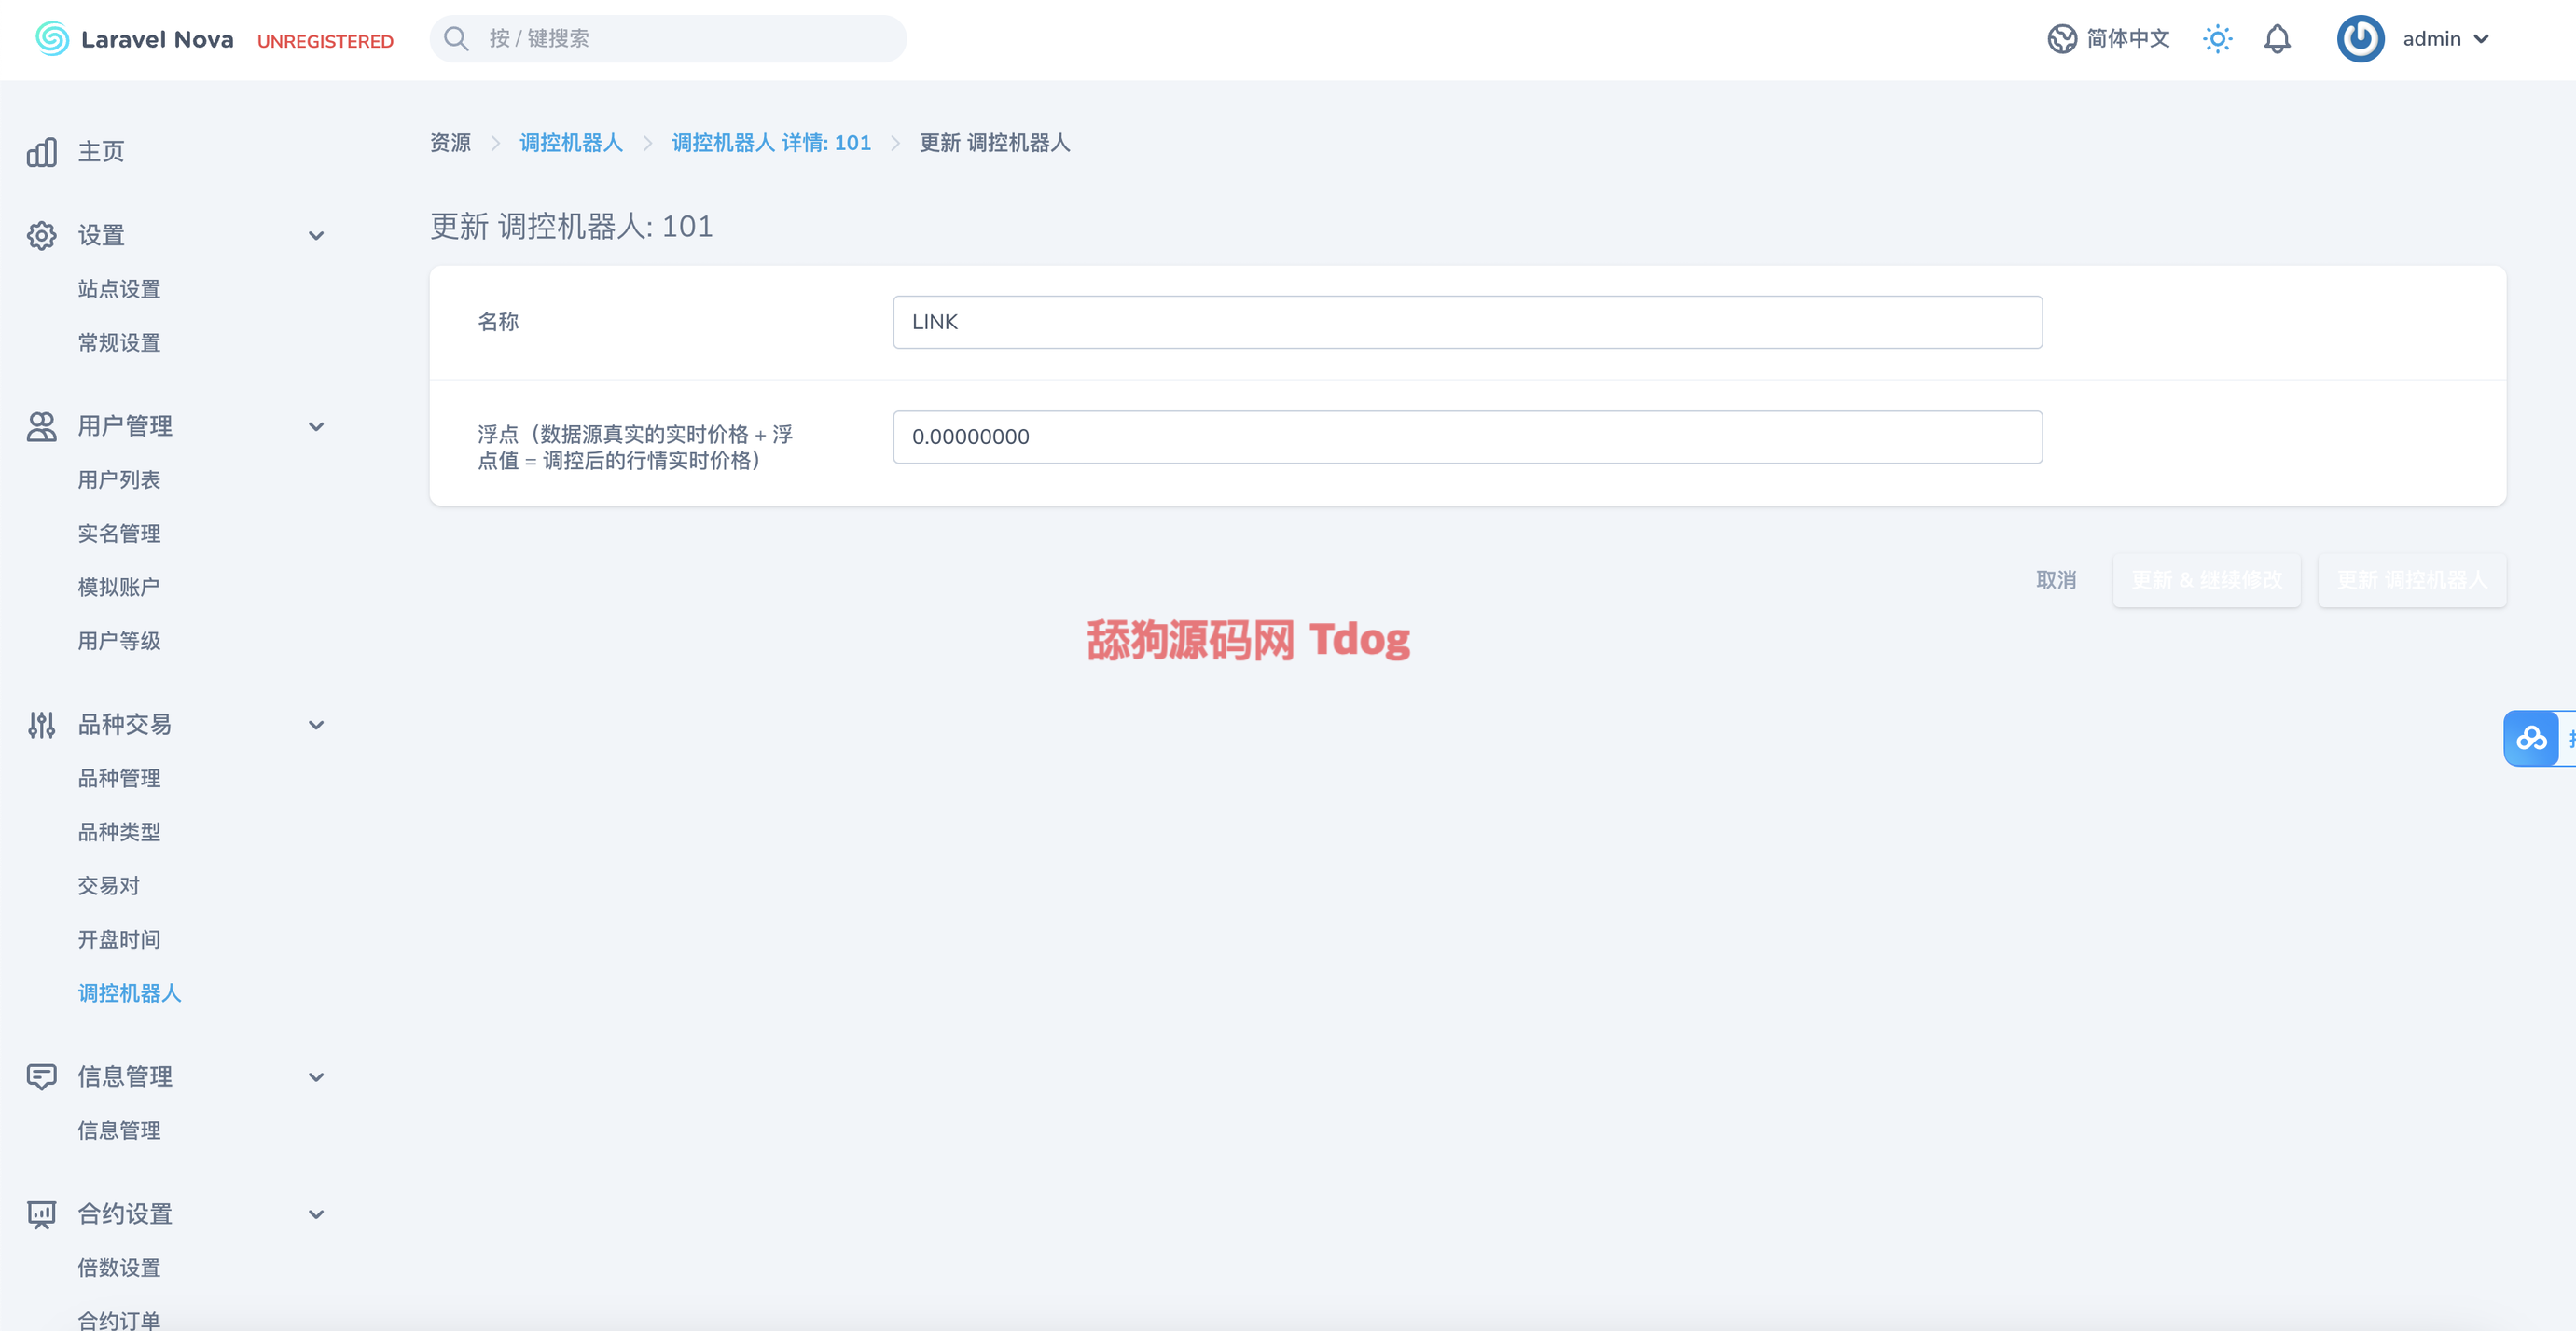Select 用户列表 menu item
The height and width of the screenshot is (1331, 2576).
coord(119,480)
